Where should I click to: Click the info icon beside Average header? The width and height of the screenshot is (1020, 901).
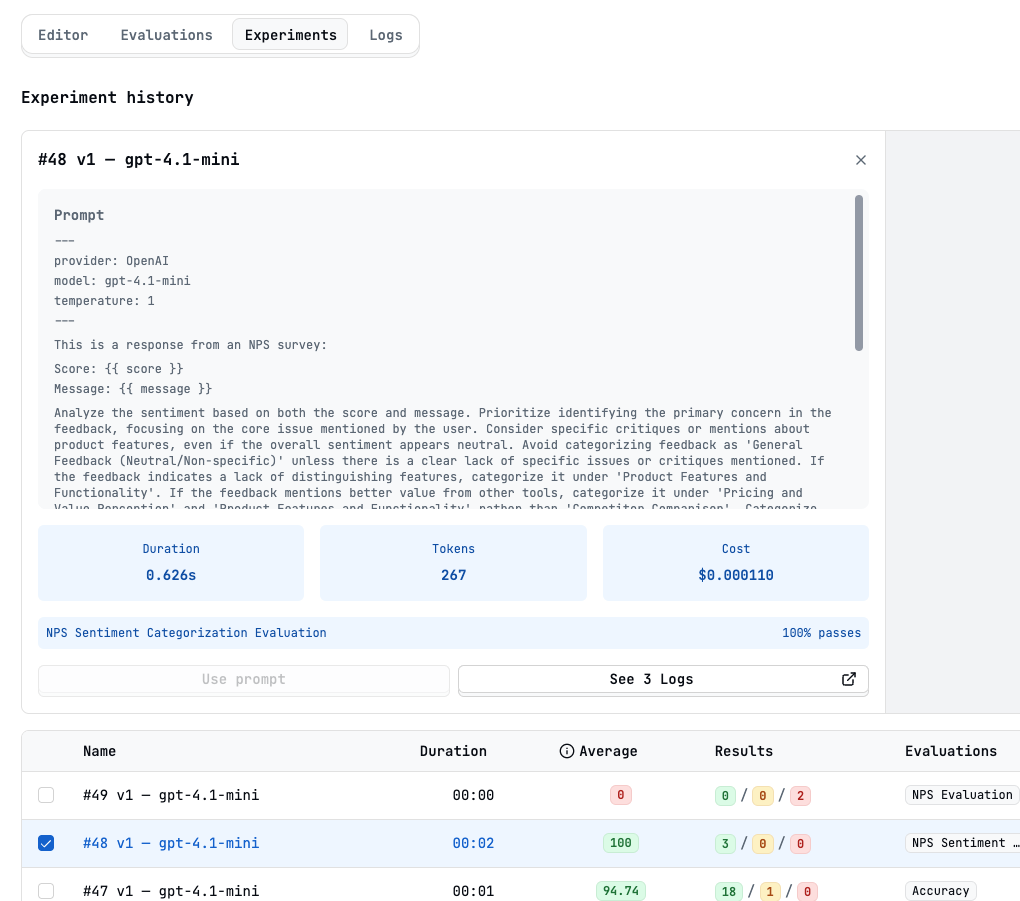click(567, 751)
